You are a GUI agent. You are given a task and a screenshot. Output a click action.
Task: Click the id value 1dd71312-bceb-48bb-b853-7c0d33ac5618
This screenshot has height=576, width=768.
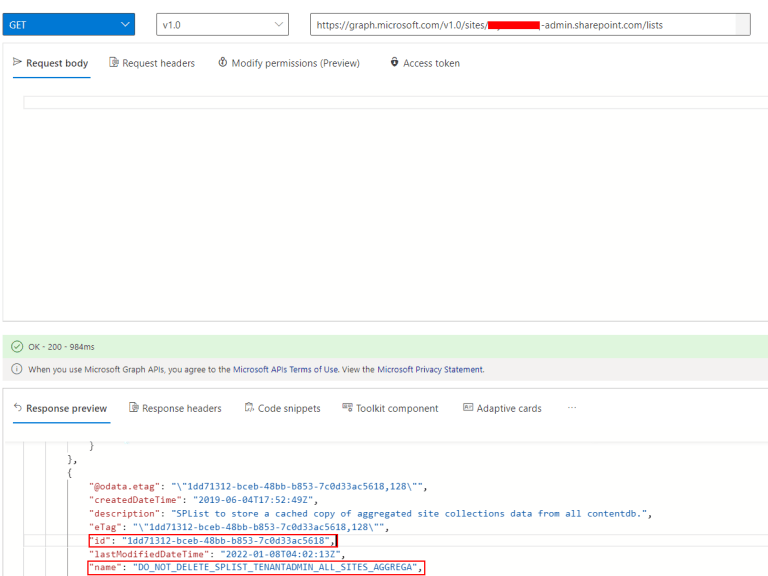point(226,541)
